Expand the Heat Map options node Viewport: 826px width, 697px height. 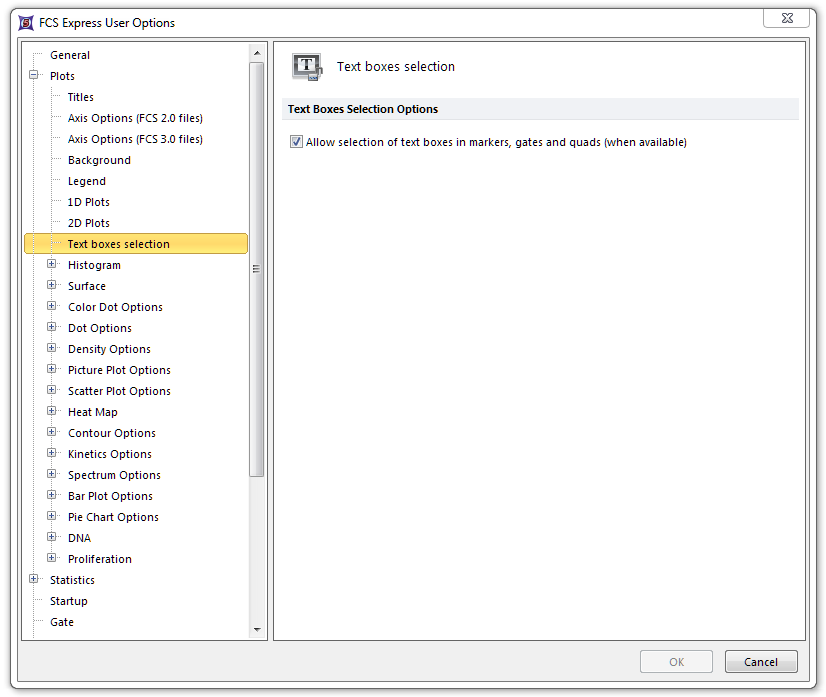(52, 411)
